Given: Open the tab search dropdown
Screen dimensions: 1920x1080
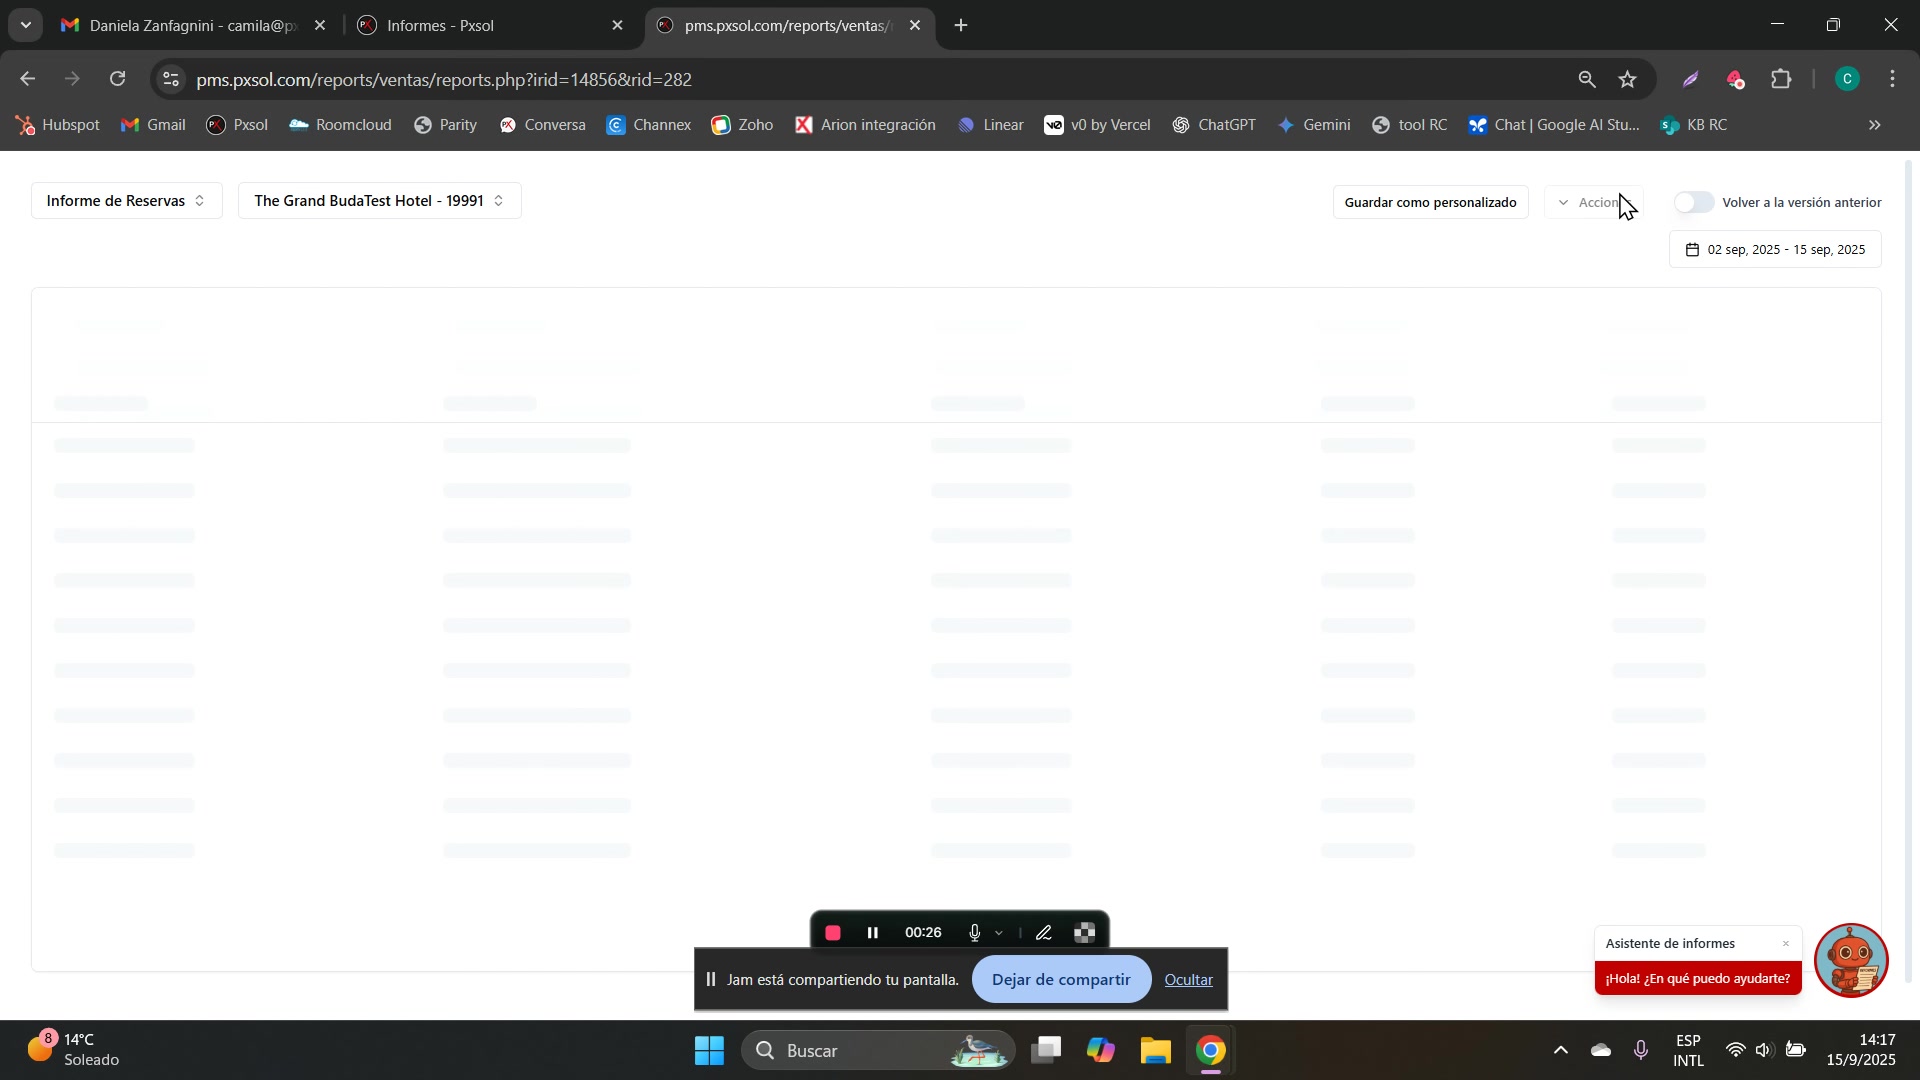Looking at the screenshot, I should pos(25,25).
